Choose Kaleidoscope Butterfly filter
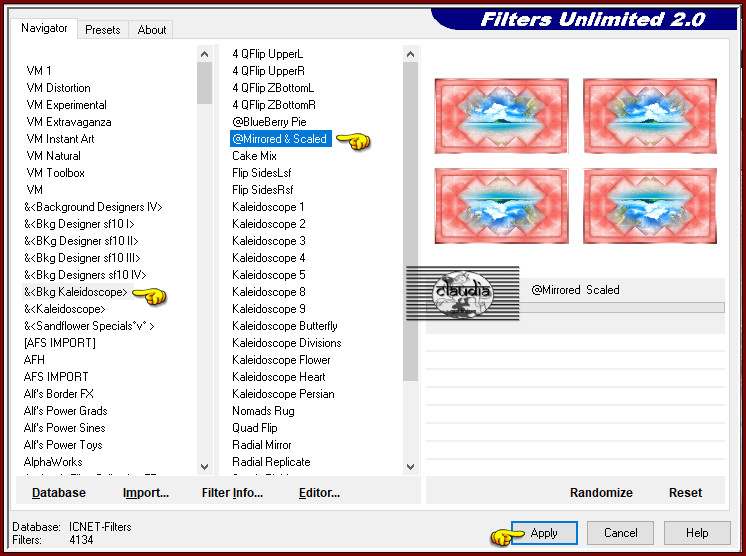This screenshot has width=746, height=556. [285, 326]
